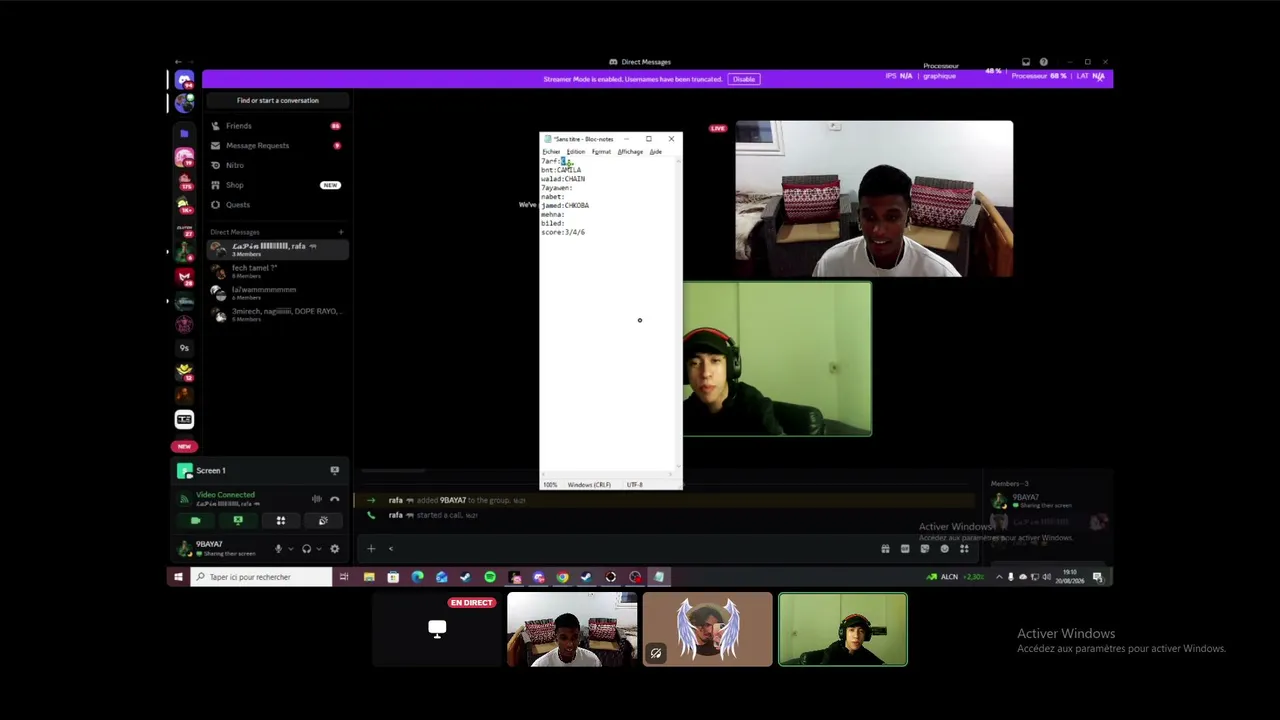Click the Video Connected status text
1280x720 pixels.
click(225, 495)
